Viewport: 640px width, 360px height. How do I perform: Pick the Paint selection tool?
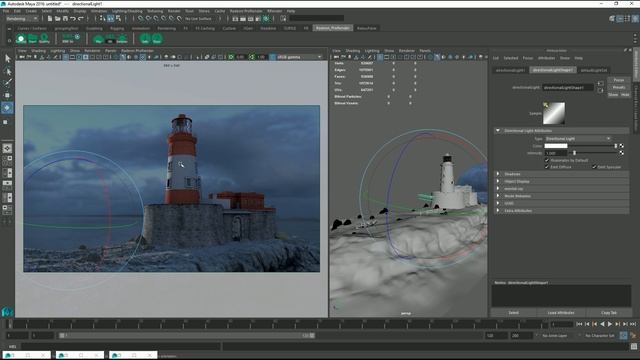(x=7, y=83)
